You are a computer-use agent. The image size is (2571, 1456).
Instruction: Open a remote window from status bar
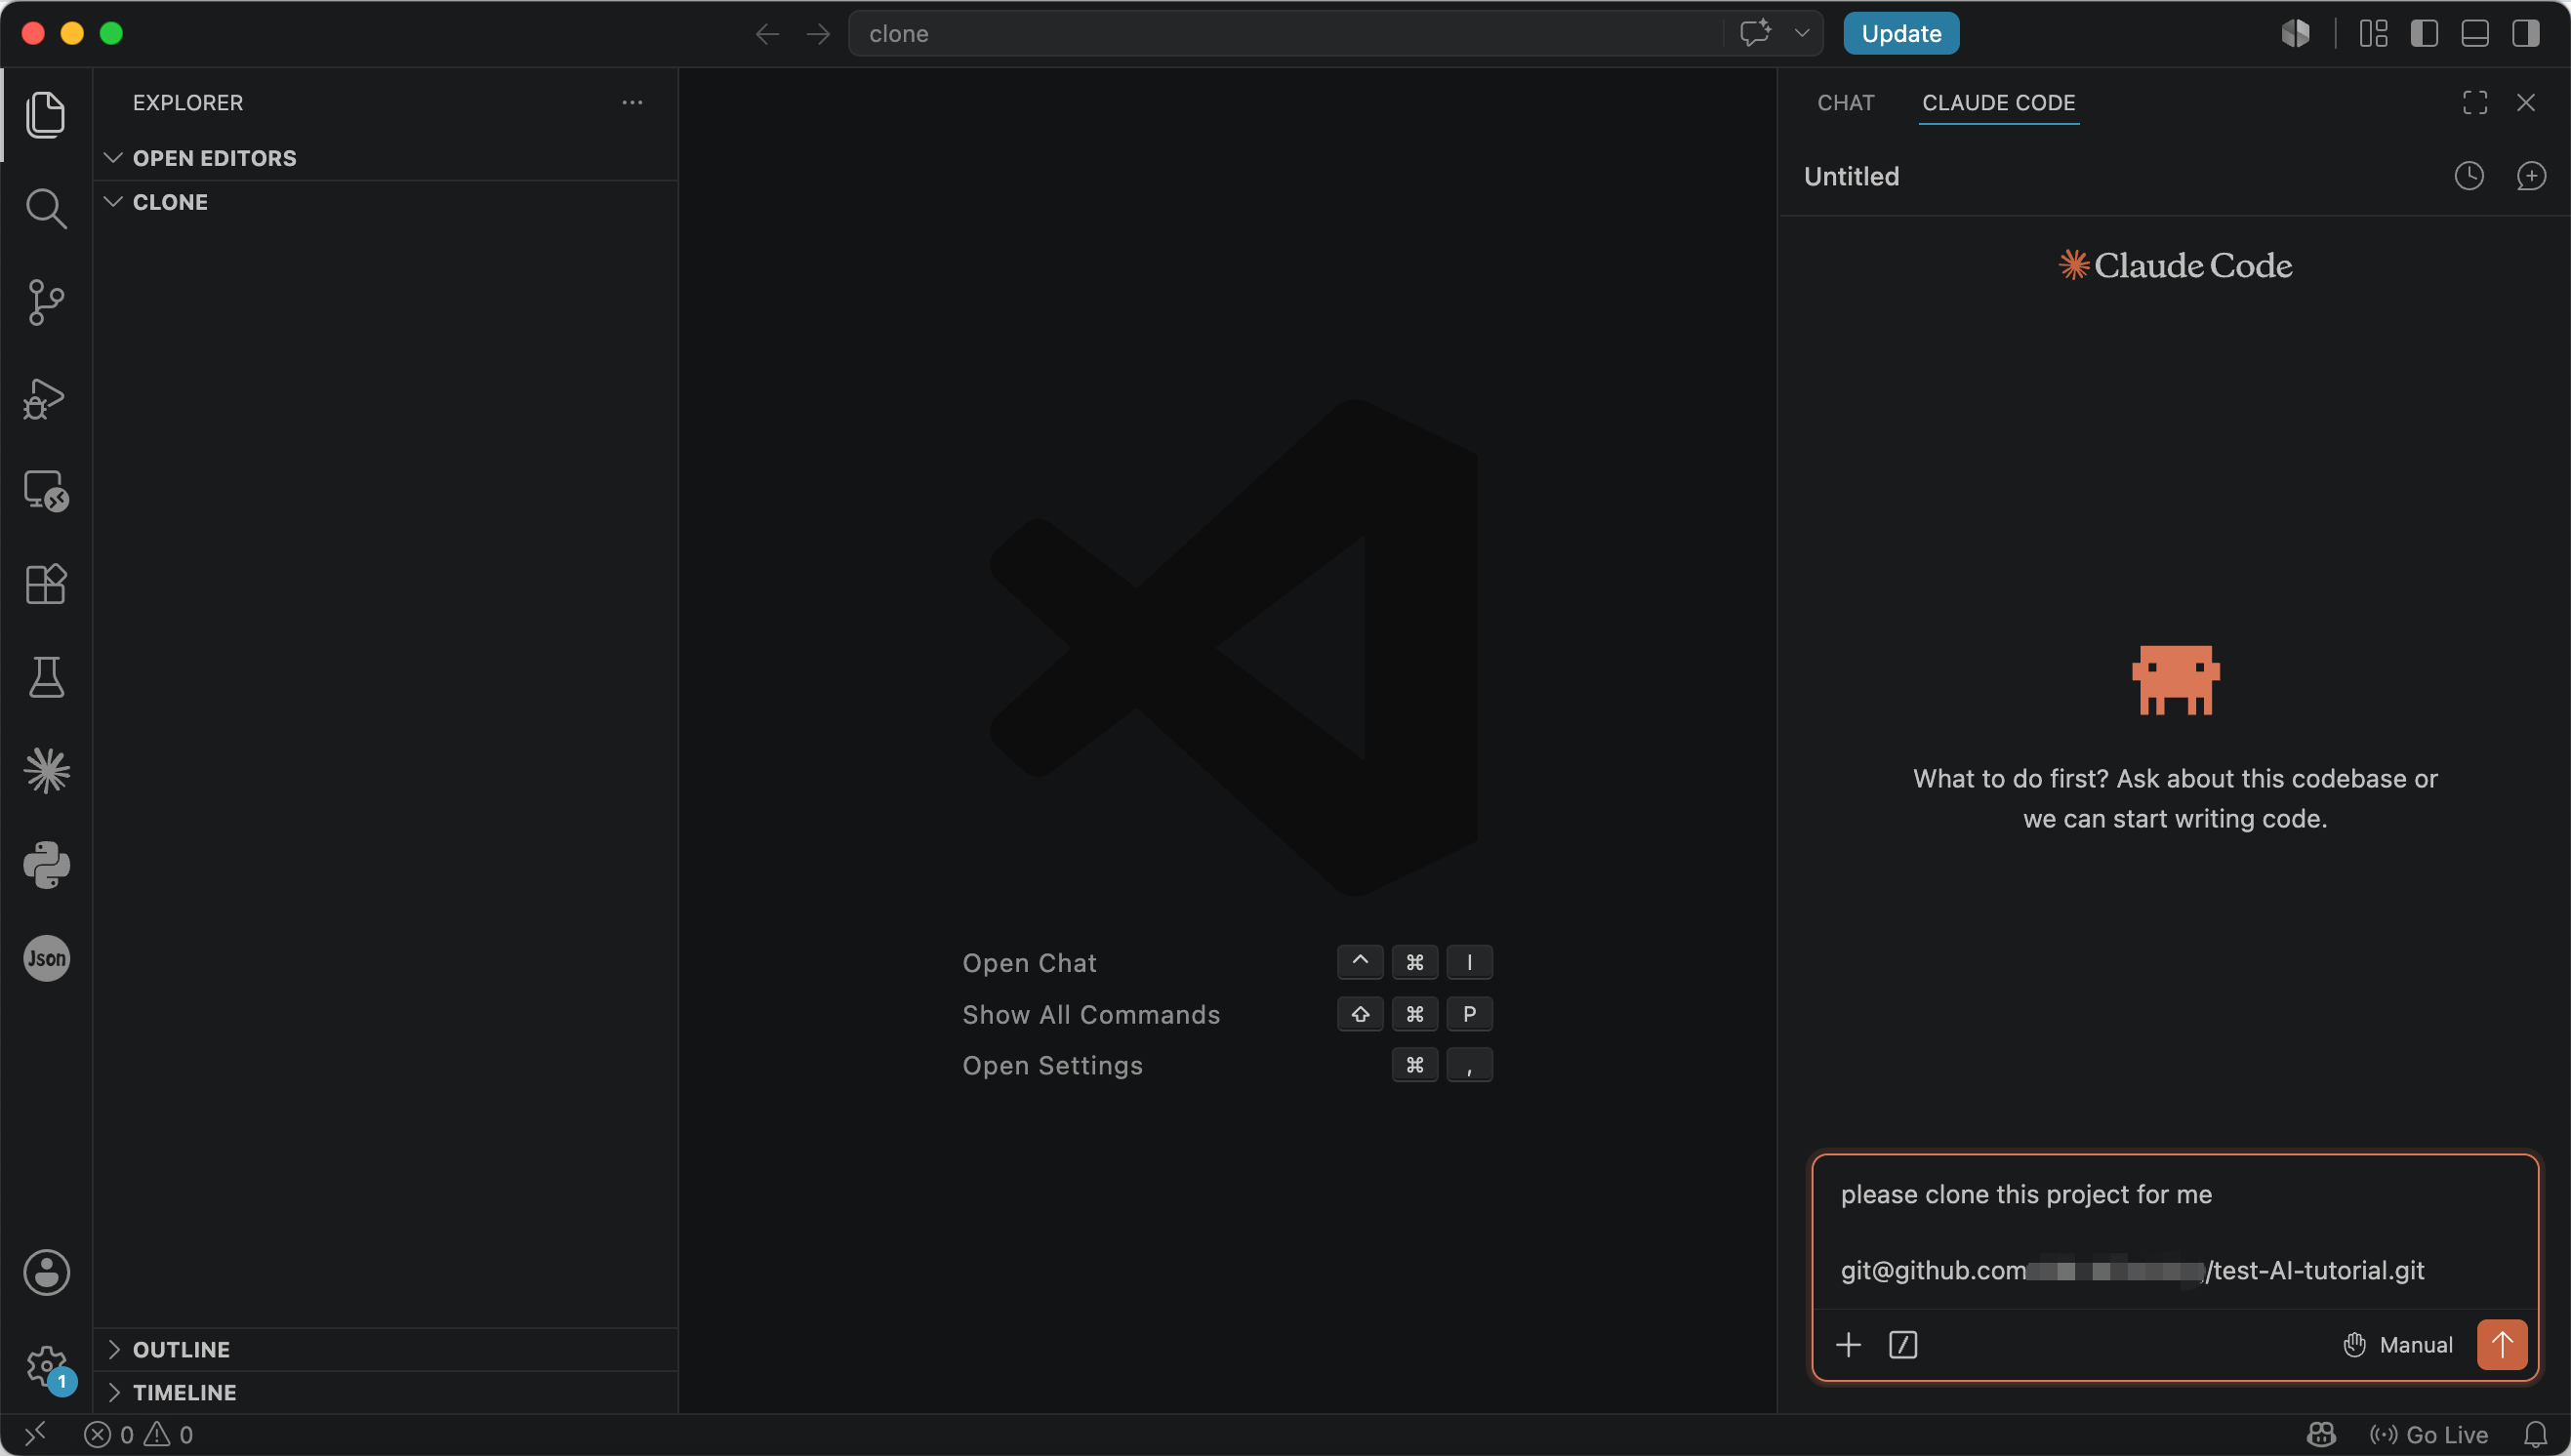pos(35,1435)
